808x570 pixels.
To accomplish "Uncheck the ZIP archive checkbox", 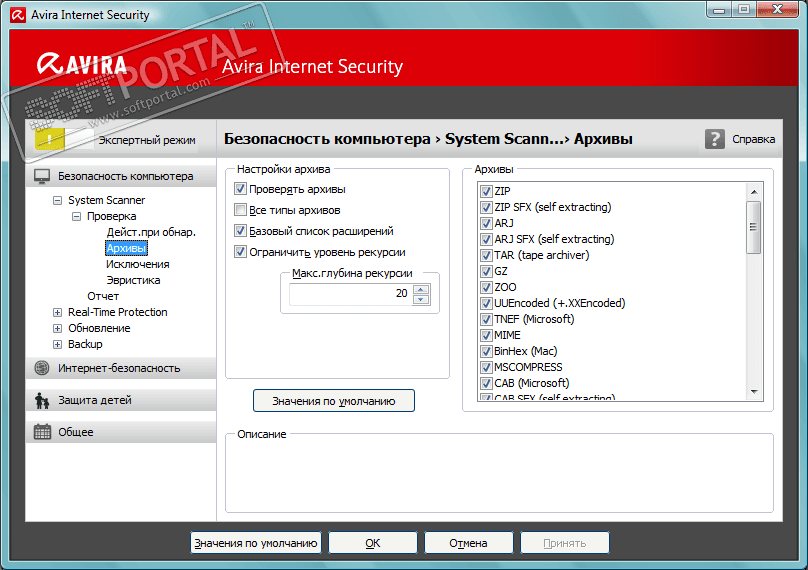I will pos(486,192).
